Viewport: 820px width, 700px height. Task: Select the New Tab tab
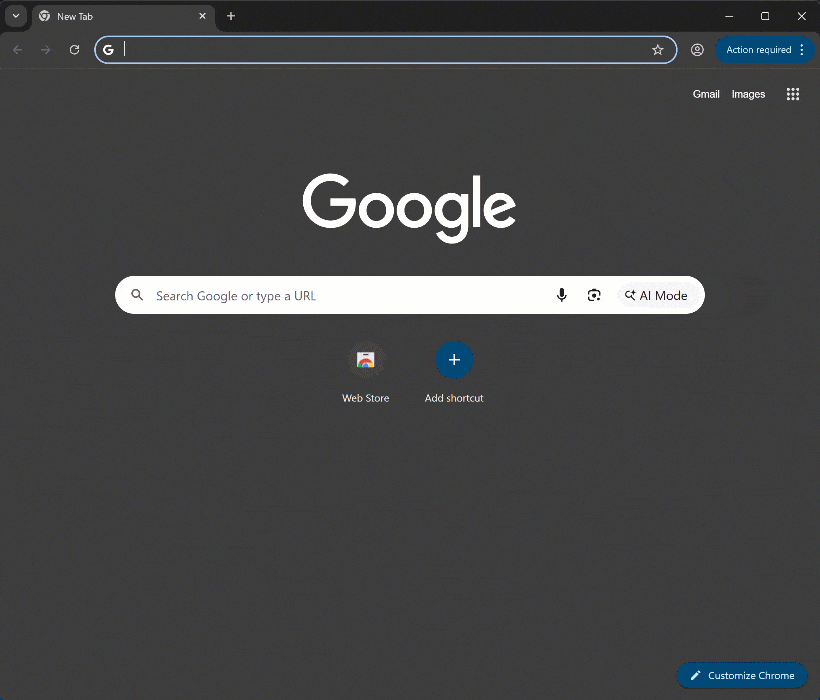(x=123, y=17)
